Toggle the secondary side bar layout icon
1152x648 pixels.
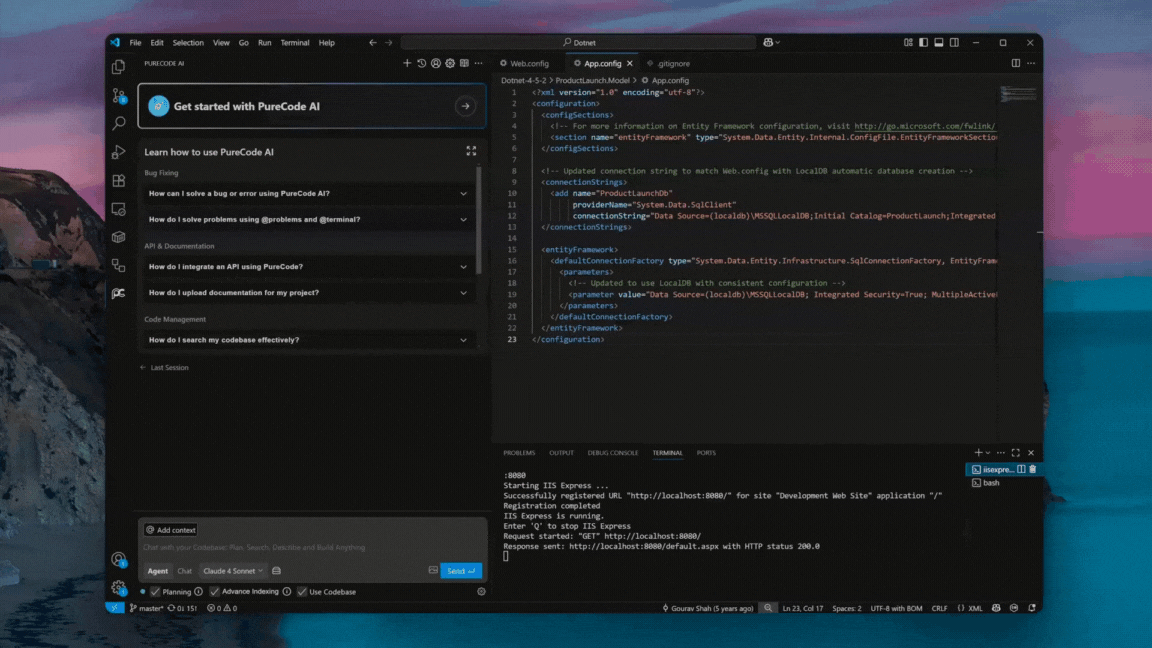click(954, 43)
